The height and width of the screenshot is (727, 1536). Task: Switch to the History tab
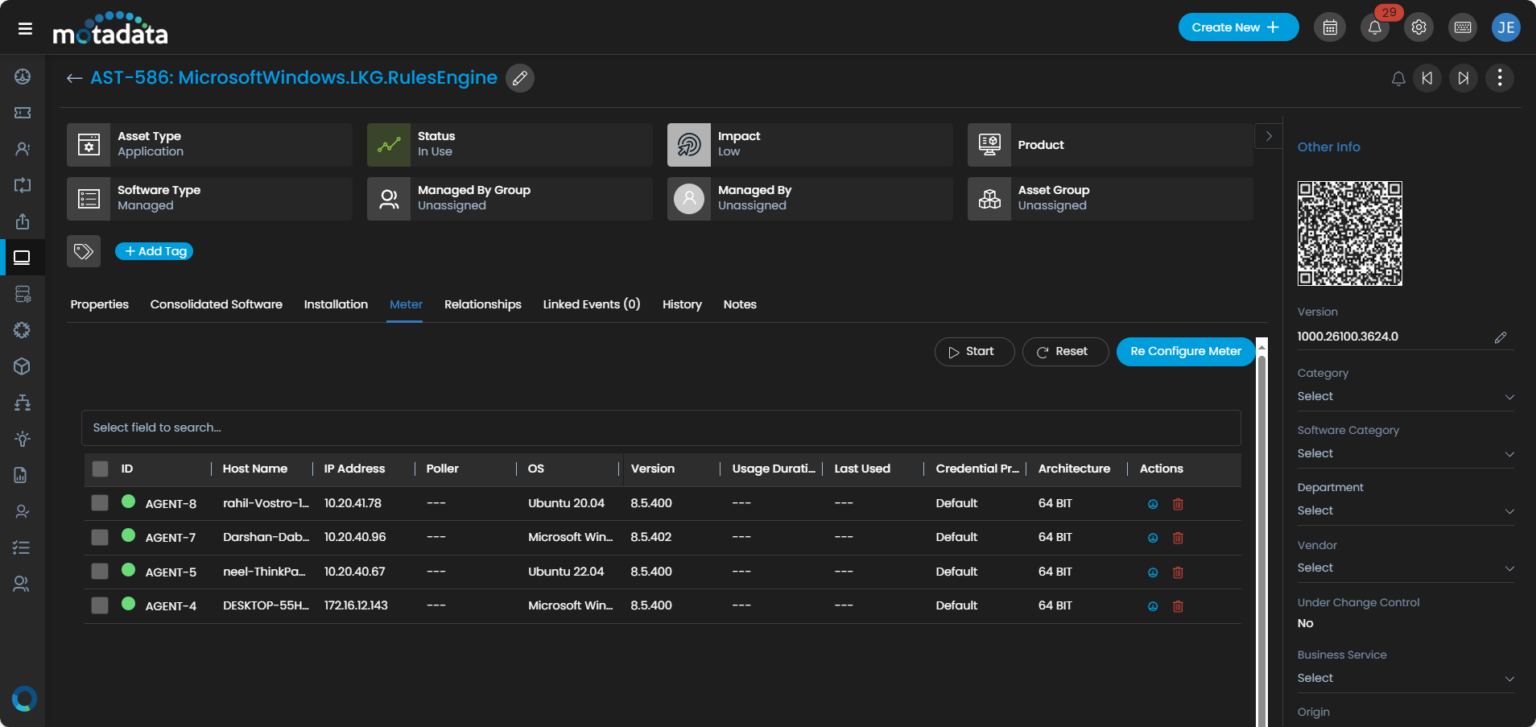682,305
